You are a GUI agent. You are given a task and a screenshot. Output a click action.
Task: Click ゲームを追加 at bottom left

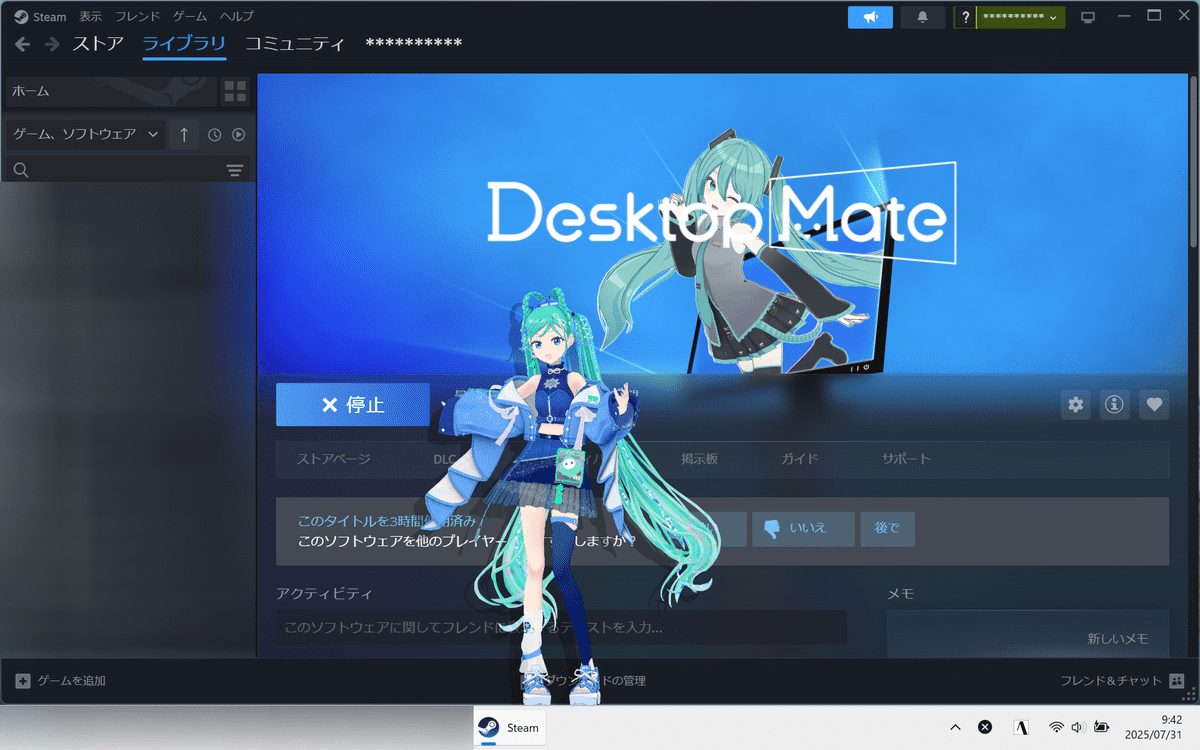coord(61,681)
